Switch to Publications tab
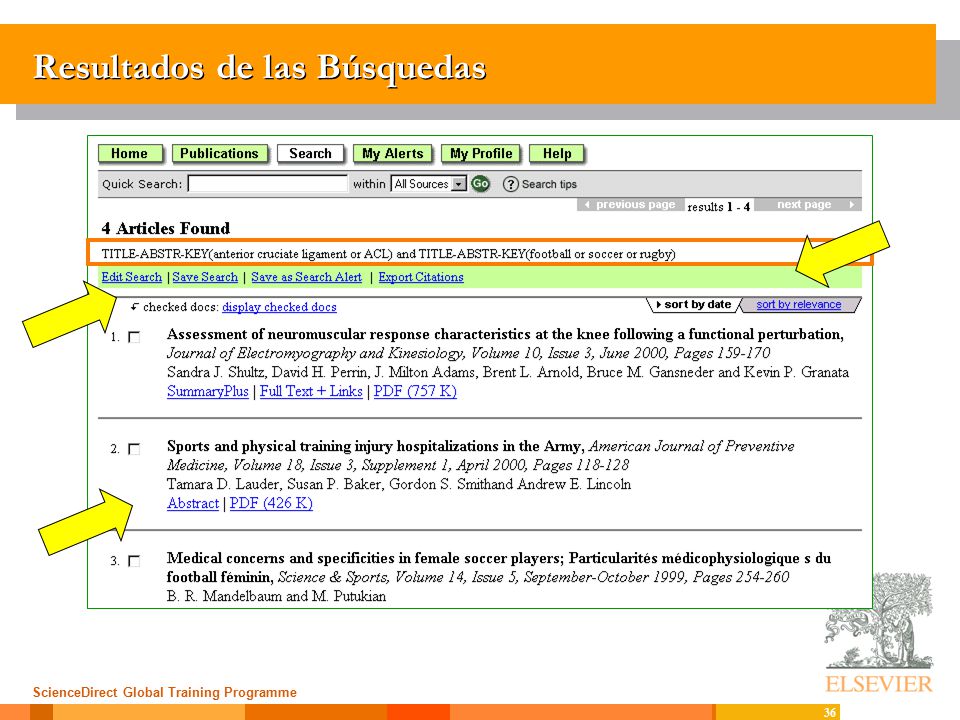The height and width of the screenshot is (720, 960). click(x=220, y=154)
